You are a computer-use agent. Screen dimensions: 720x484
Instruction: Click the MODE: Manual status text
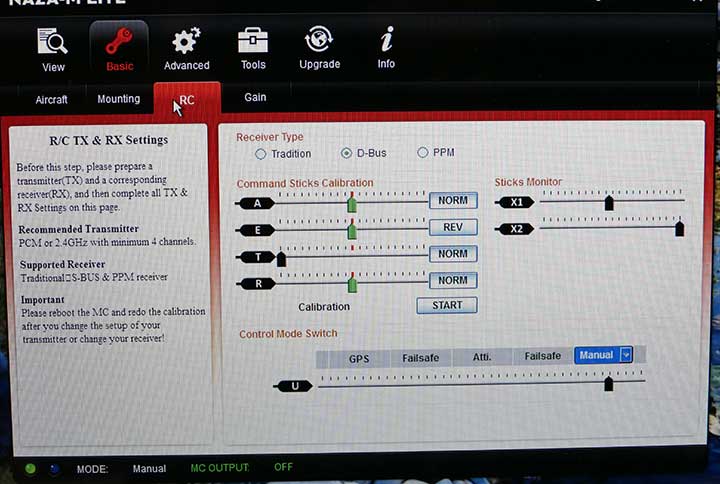[x=122, y=469]
